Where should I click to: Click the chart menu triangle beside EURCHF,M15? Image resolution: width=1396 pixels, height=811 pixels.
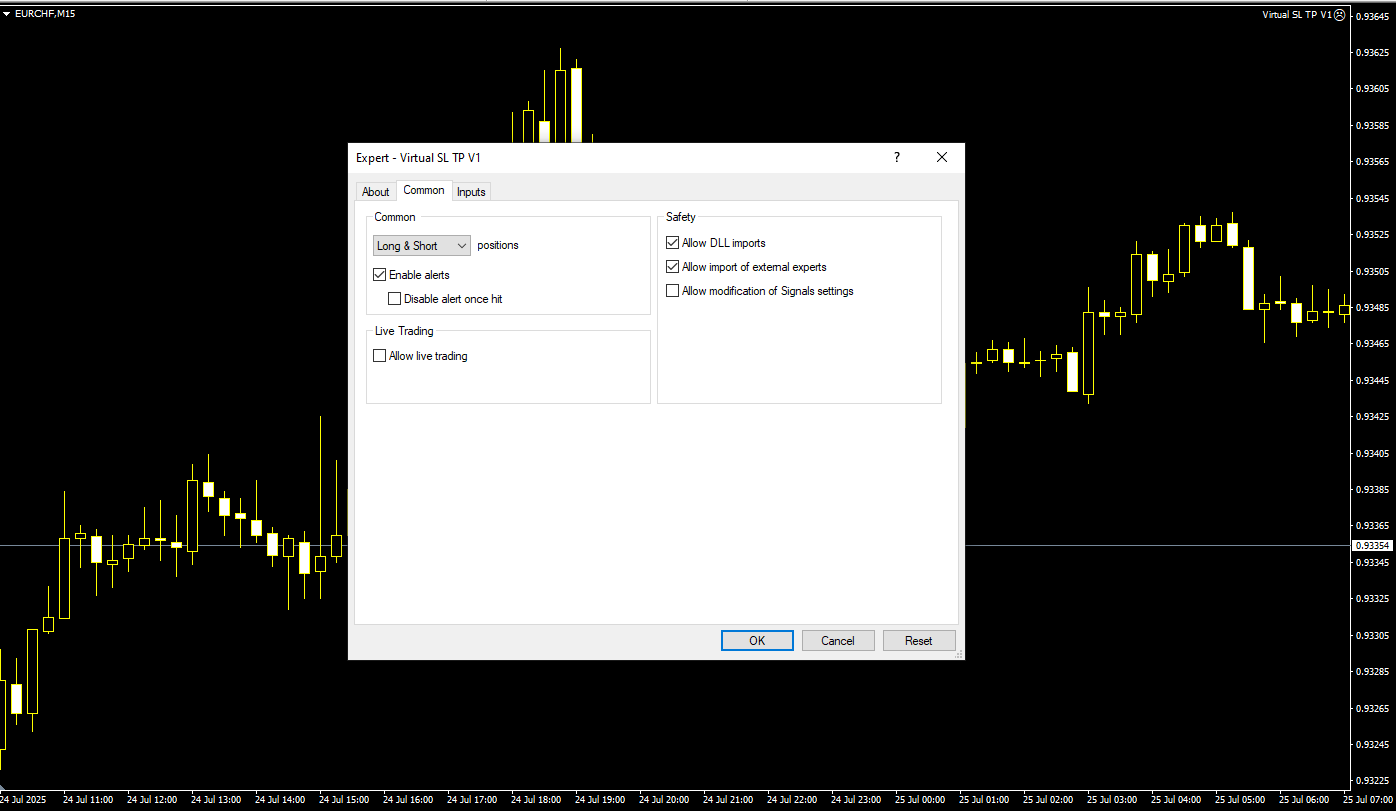(x=7, y=14)
